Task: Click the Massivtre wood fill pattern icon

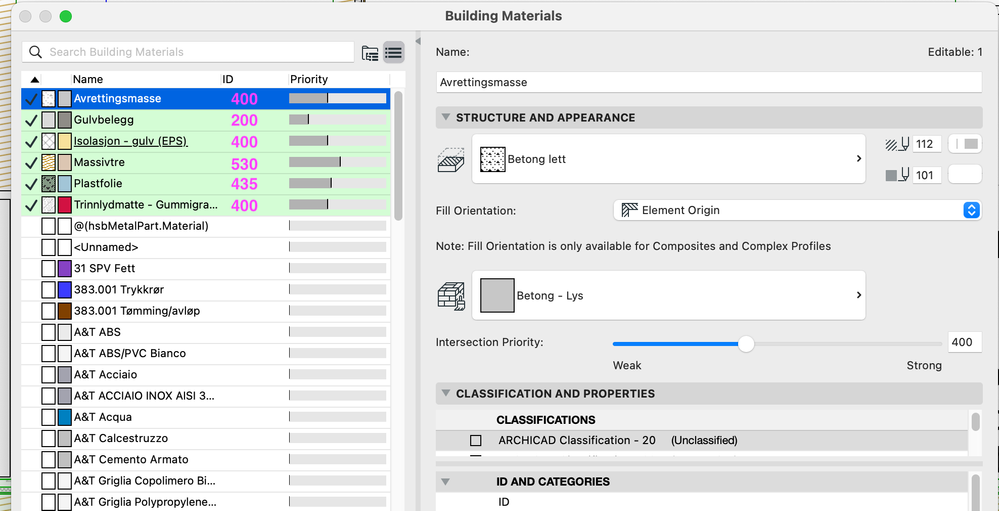Action: point(48,162)
